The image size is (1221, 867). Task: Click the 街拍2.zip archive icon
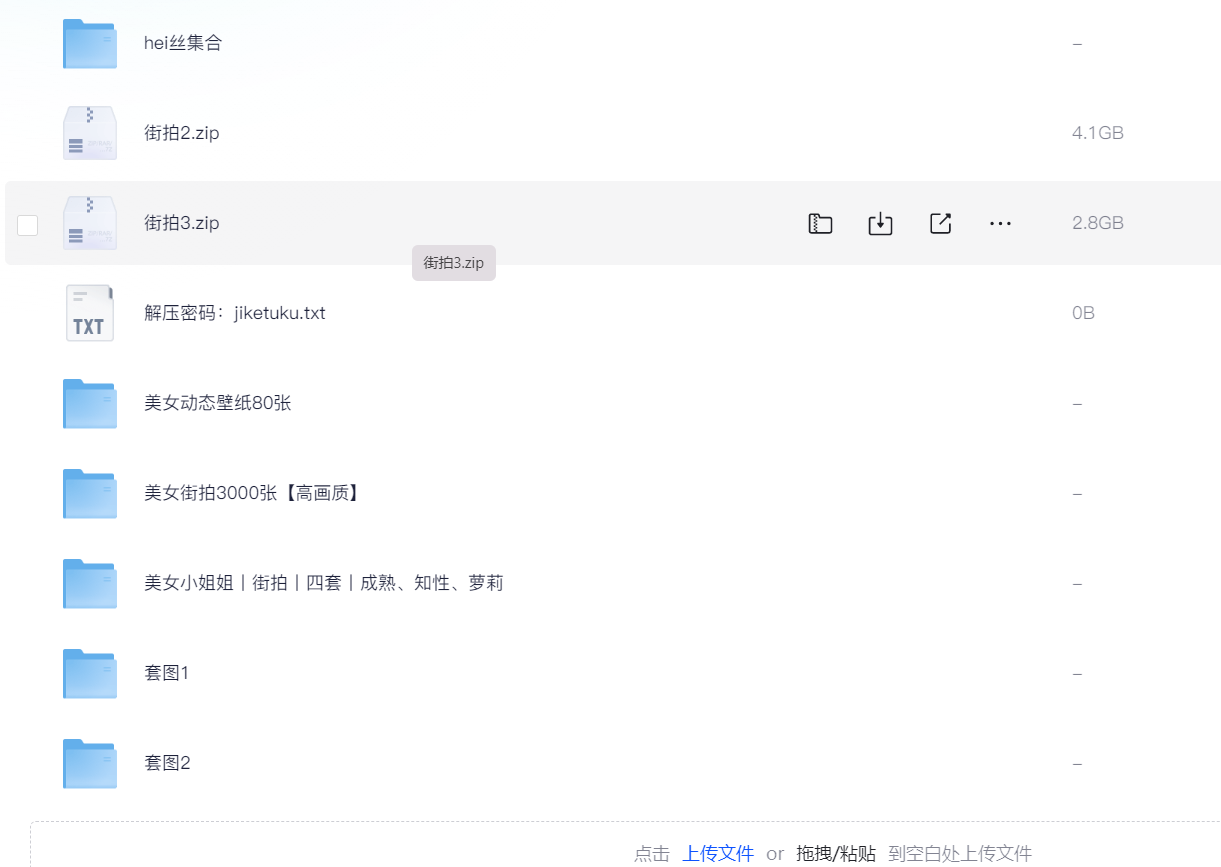pos(90,133)
